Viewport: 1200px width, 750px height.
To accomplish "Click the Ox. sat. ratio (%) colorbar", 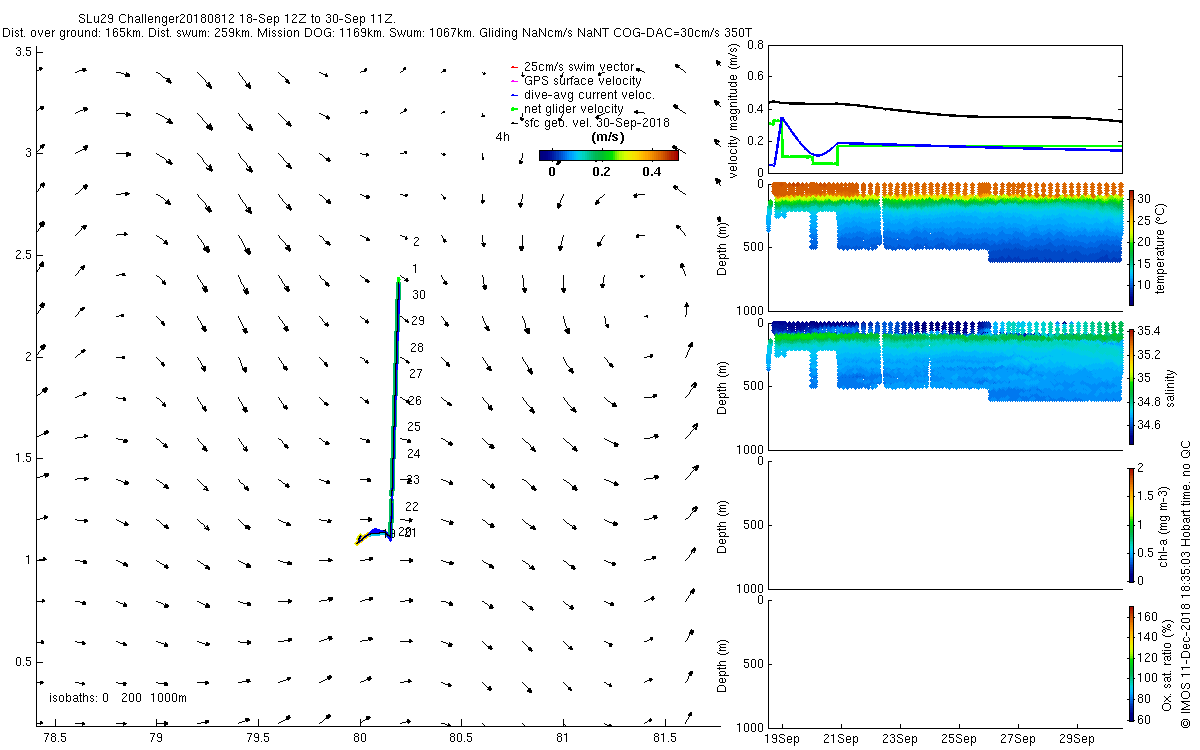I will [x=1131, y=665].
